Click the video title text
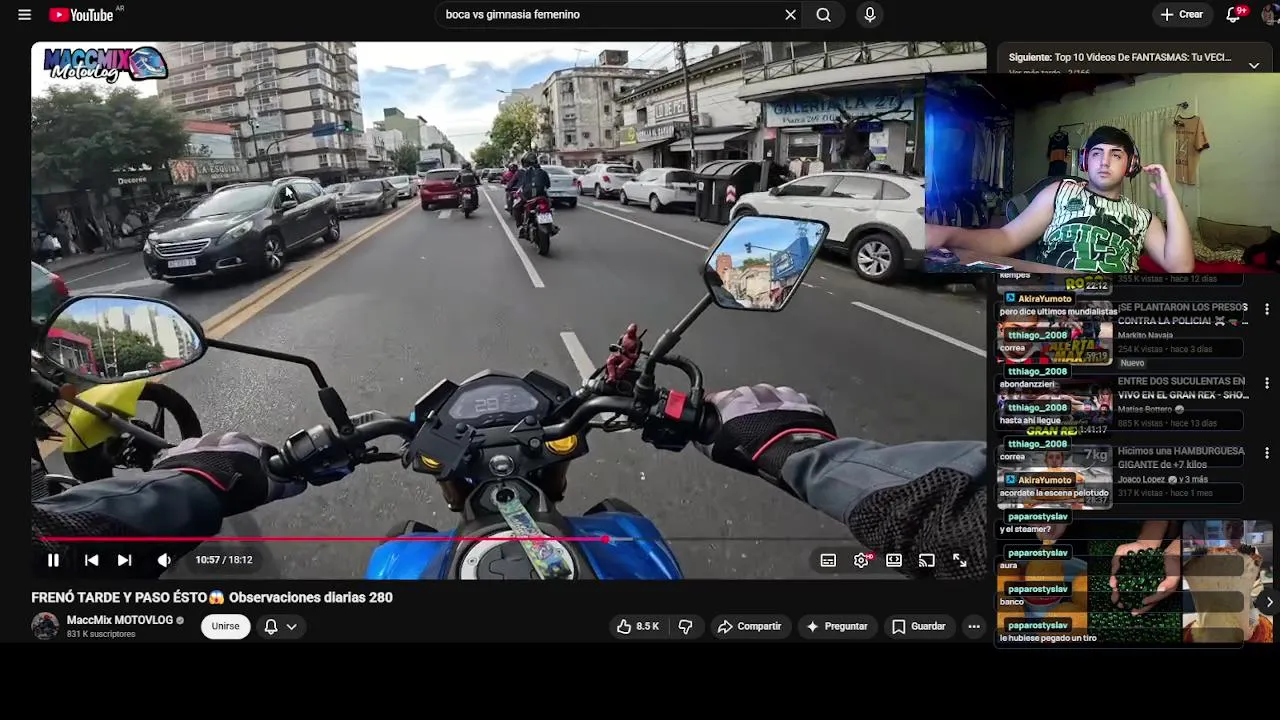1280x720 pixels. coord(212,597)
